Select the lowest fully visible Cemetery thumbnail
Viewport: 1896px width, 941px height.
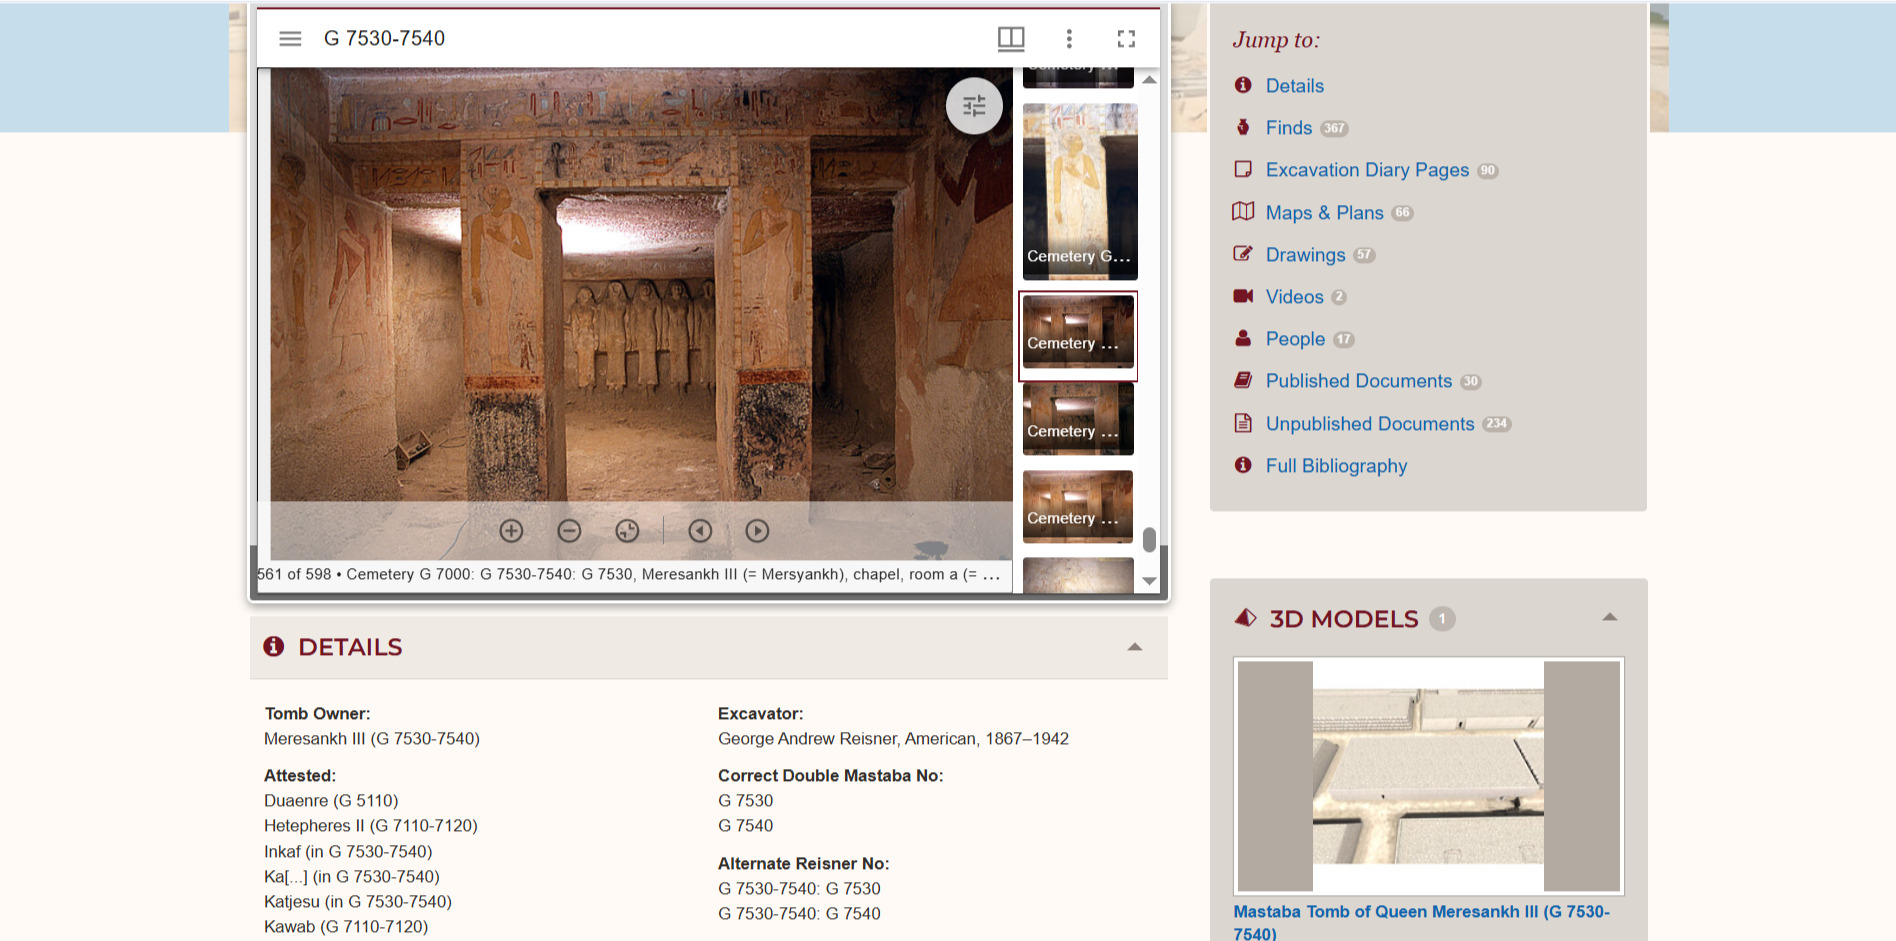(1078, 506)
